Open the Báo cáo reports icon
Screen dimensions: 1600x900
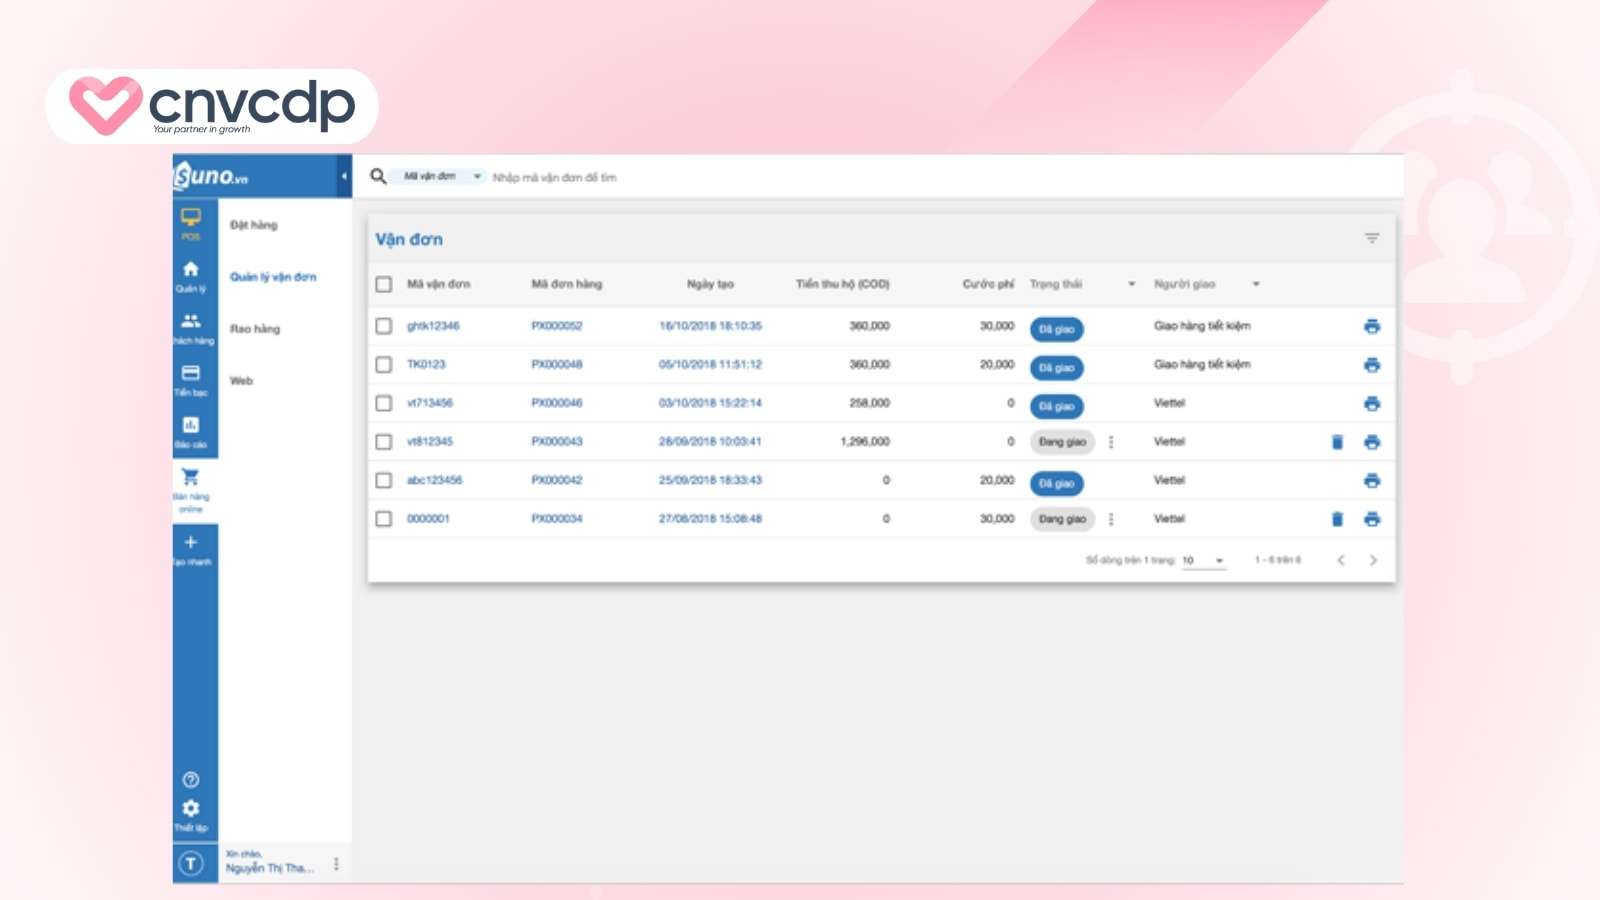[191, 430]
